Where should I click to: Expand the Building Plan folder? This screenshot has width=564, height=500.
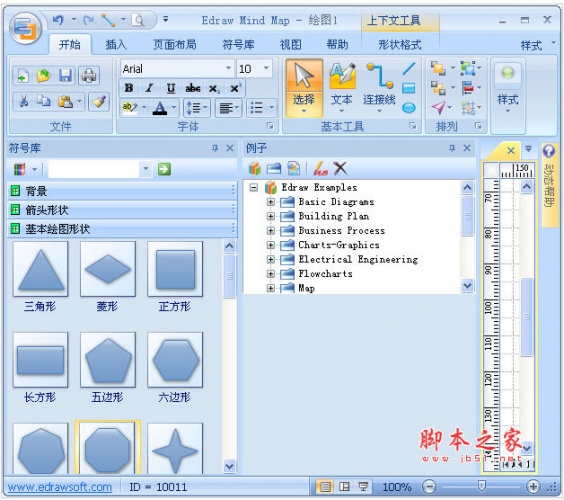[x=270, y=216]
